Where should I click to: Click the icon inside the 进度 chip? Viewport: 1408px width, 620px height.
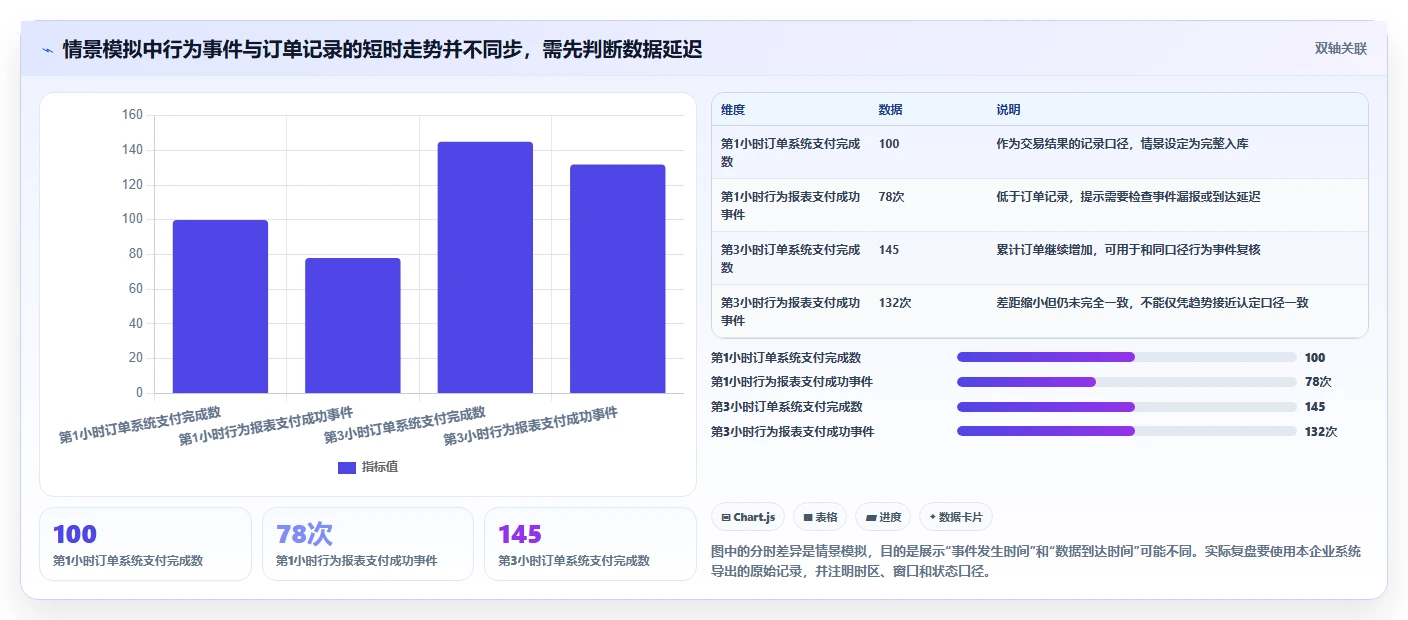[x=870, y=518]
